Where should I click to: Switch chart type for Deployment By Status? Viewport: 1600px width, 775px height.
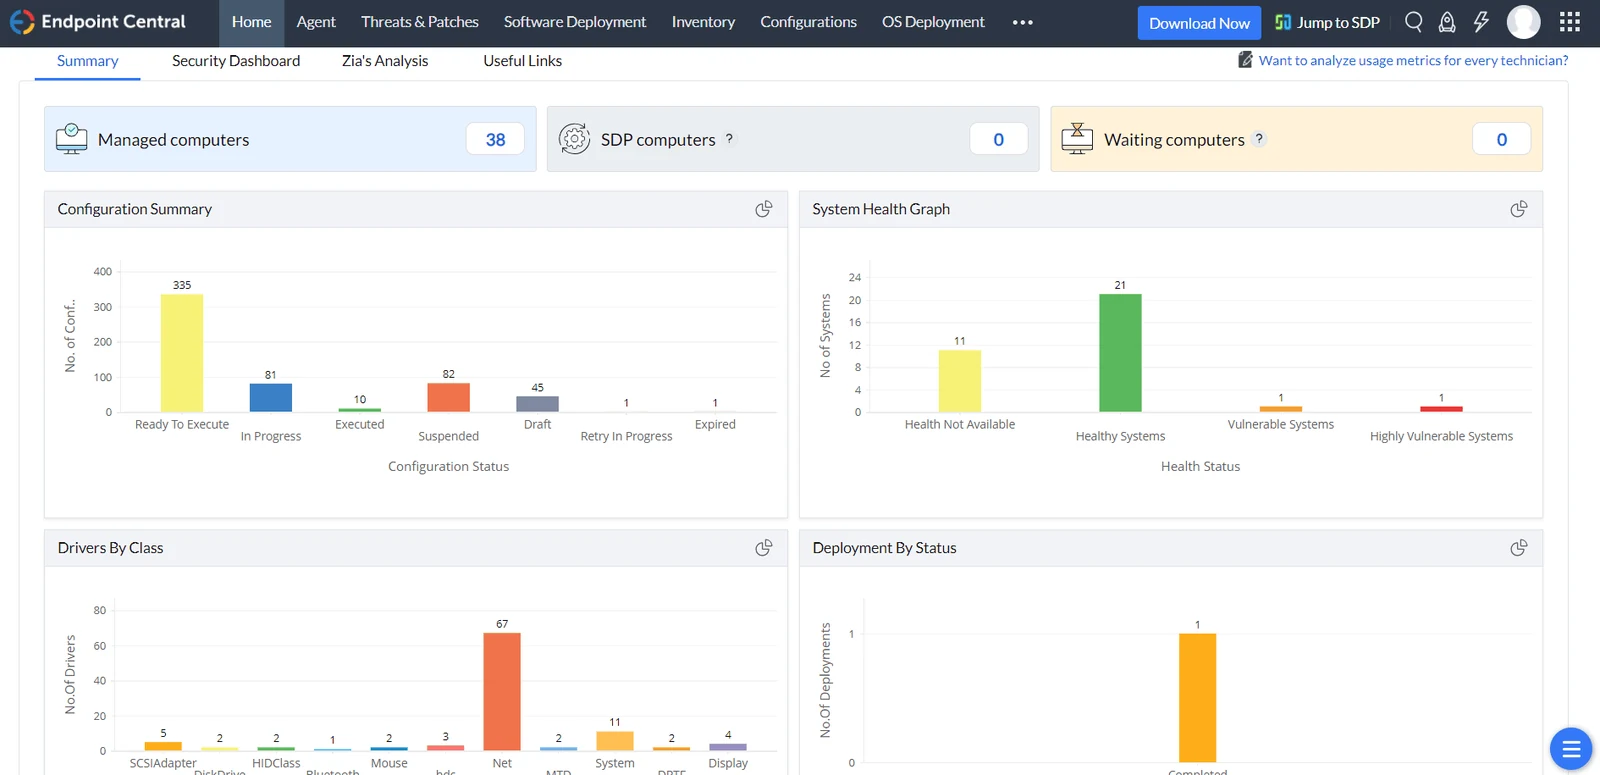pyautogui.click(x=1518, y=548)
